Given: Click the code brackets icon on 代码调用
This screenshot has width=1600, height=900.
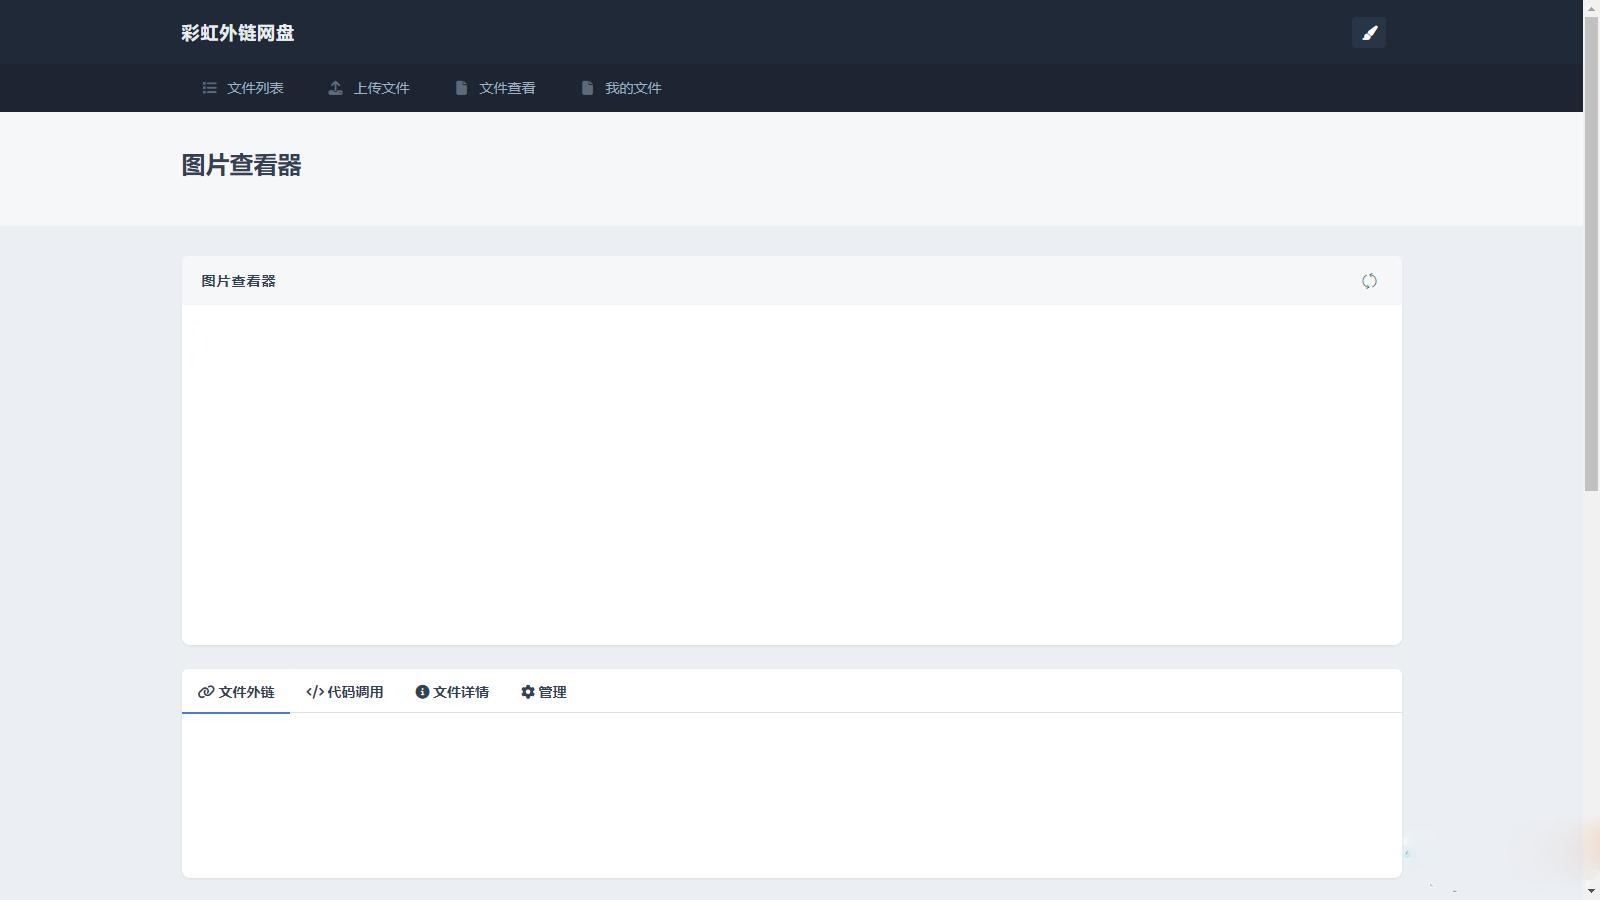Looking at the screenshot, I should click(x=315, y=692).
